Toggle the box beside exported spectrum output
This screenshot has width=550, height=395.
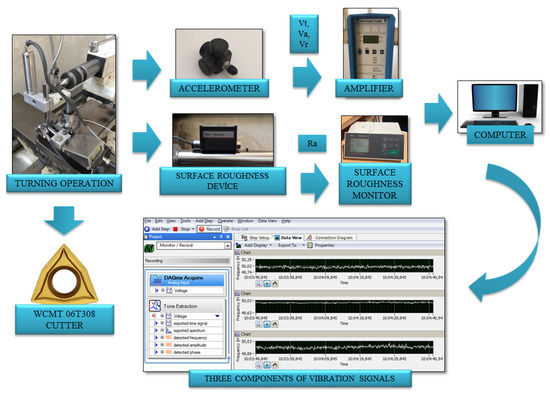(162, 330)
